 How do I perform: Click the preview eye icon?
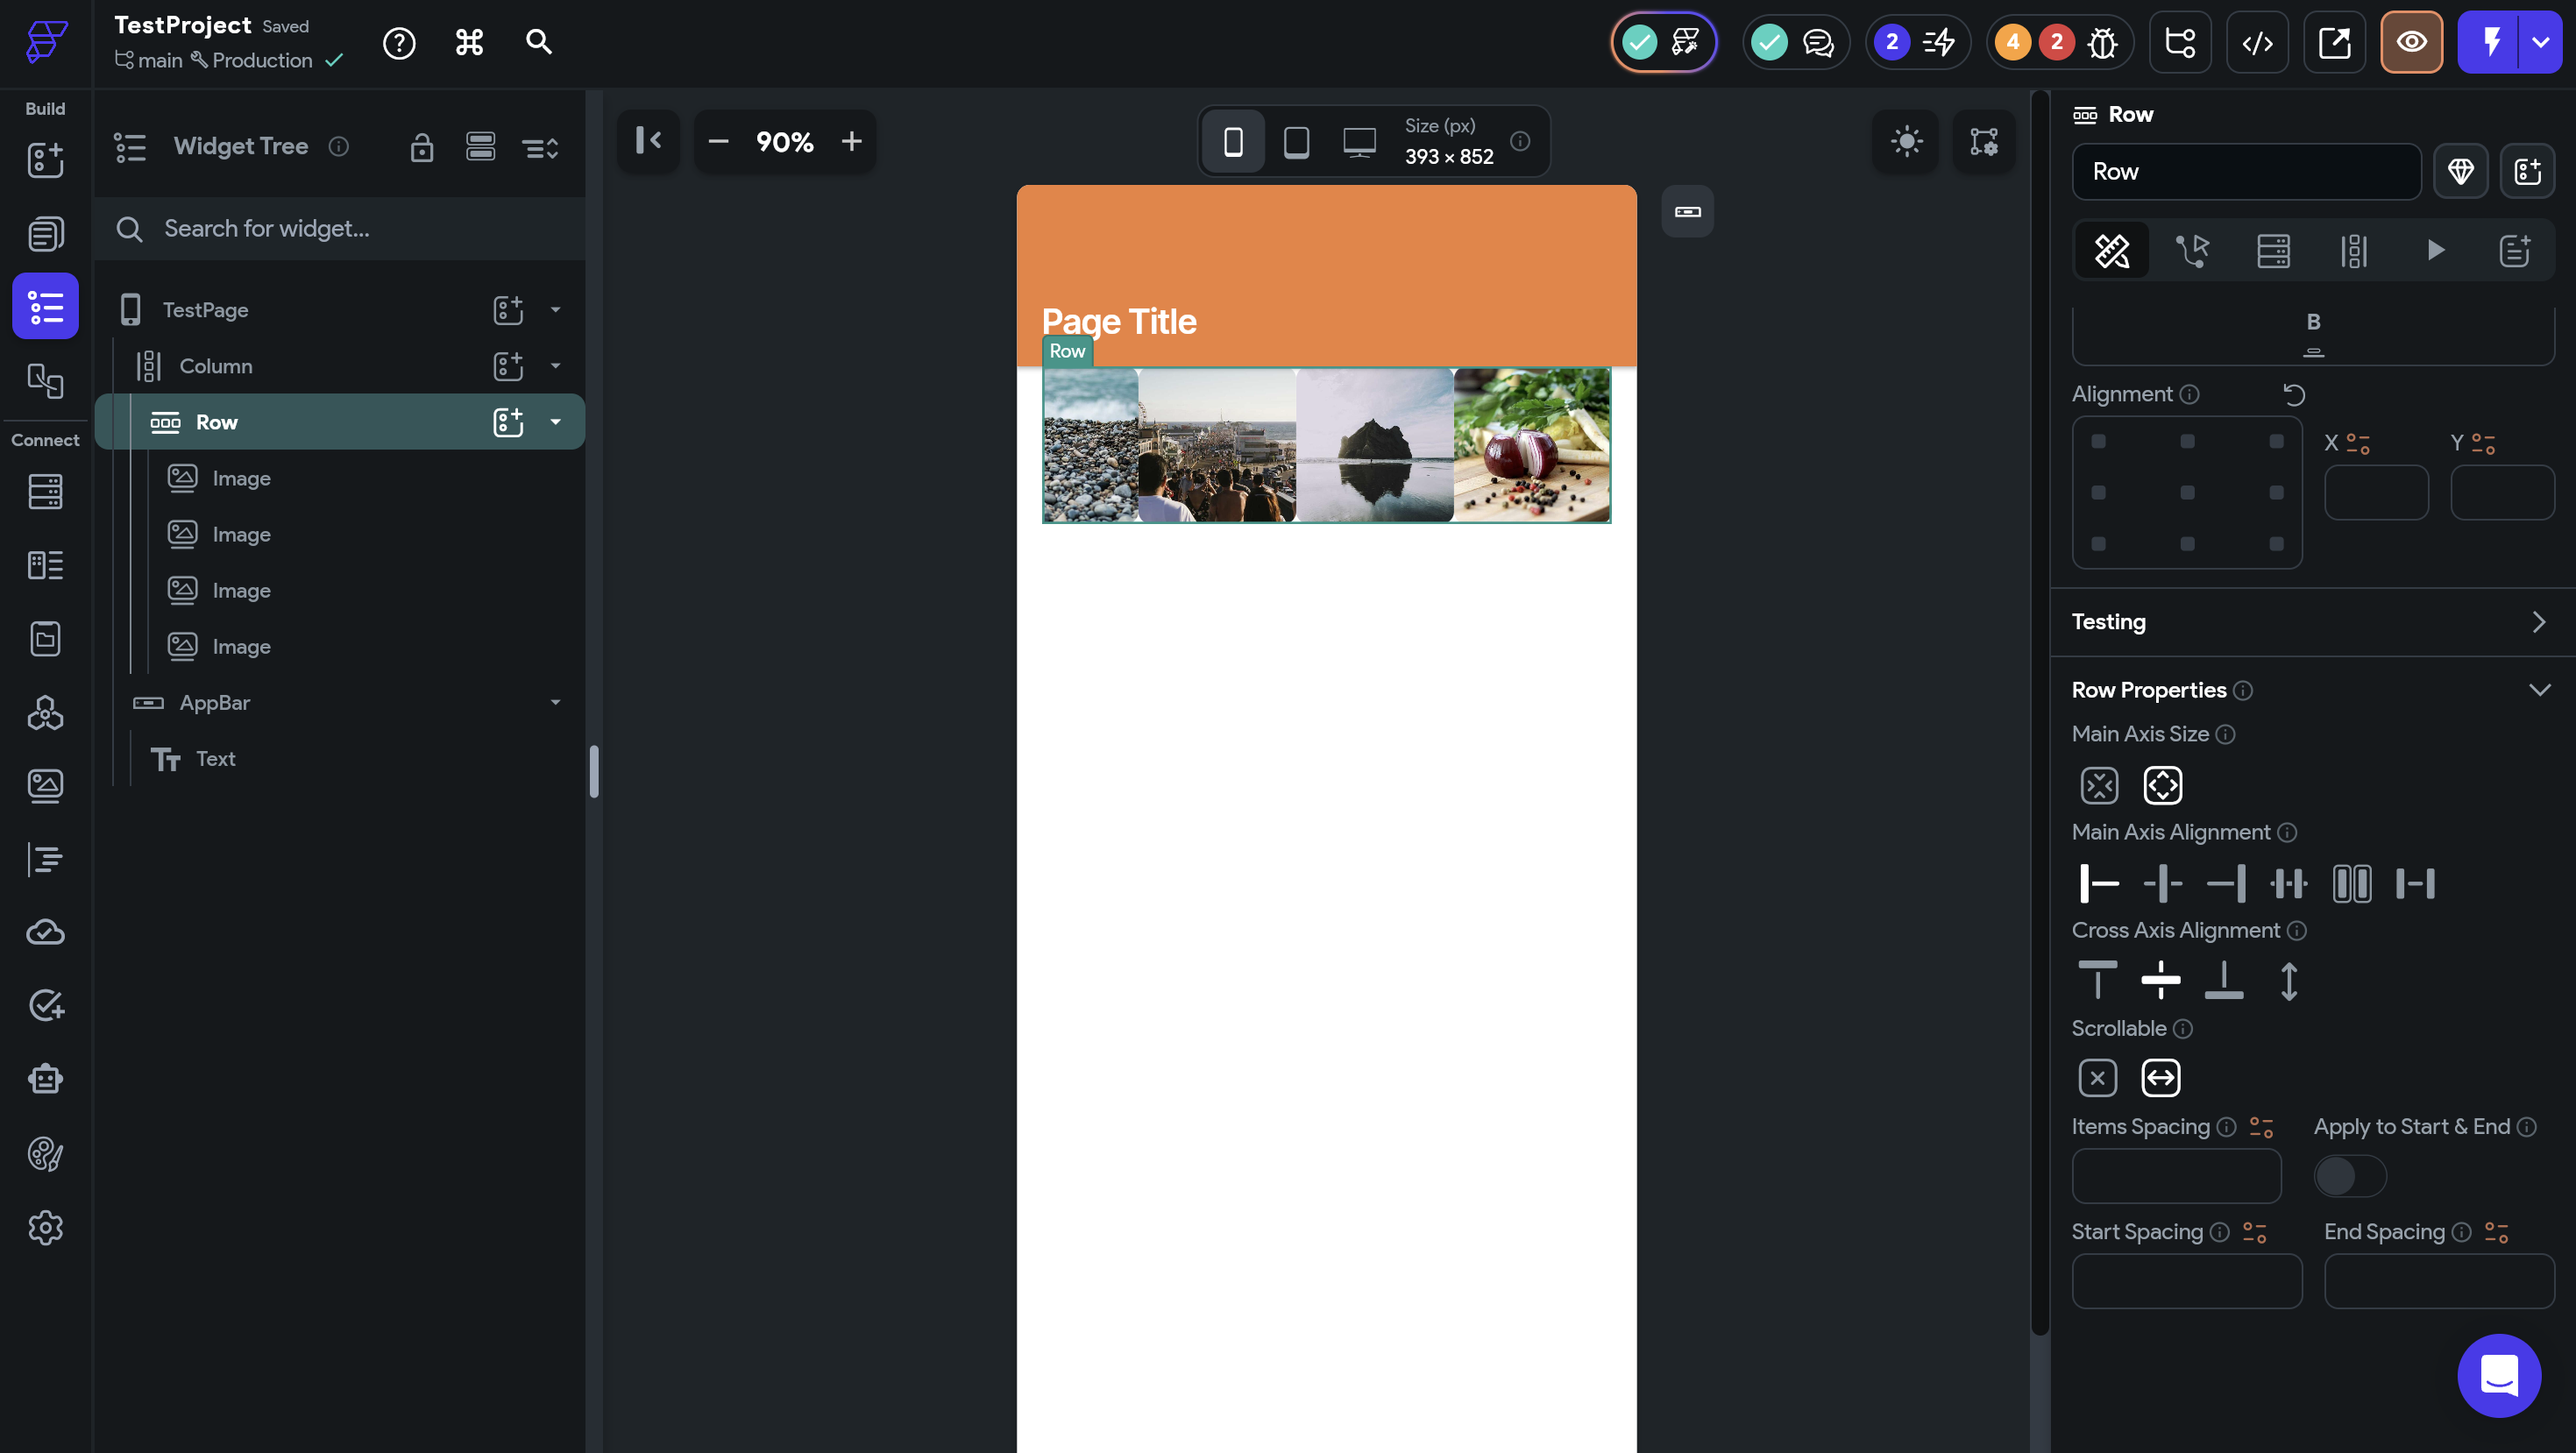(2411, 43)
